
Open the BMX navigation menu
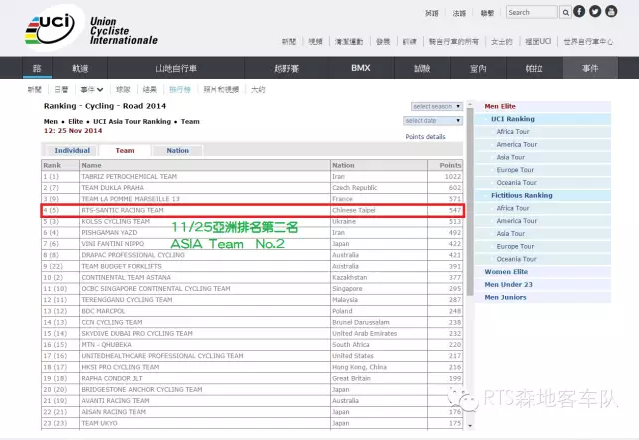tap(361, 68)
